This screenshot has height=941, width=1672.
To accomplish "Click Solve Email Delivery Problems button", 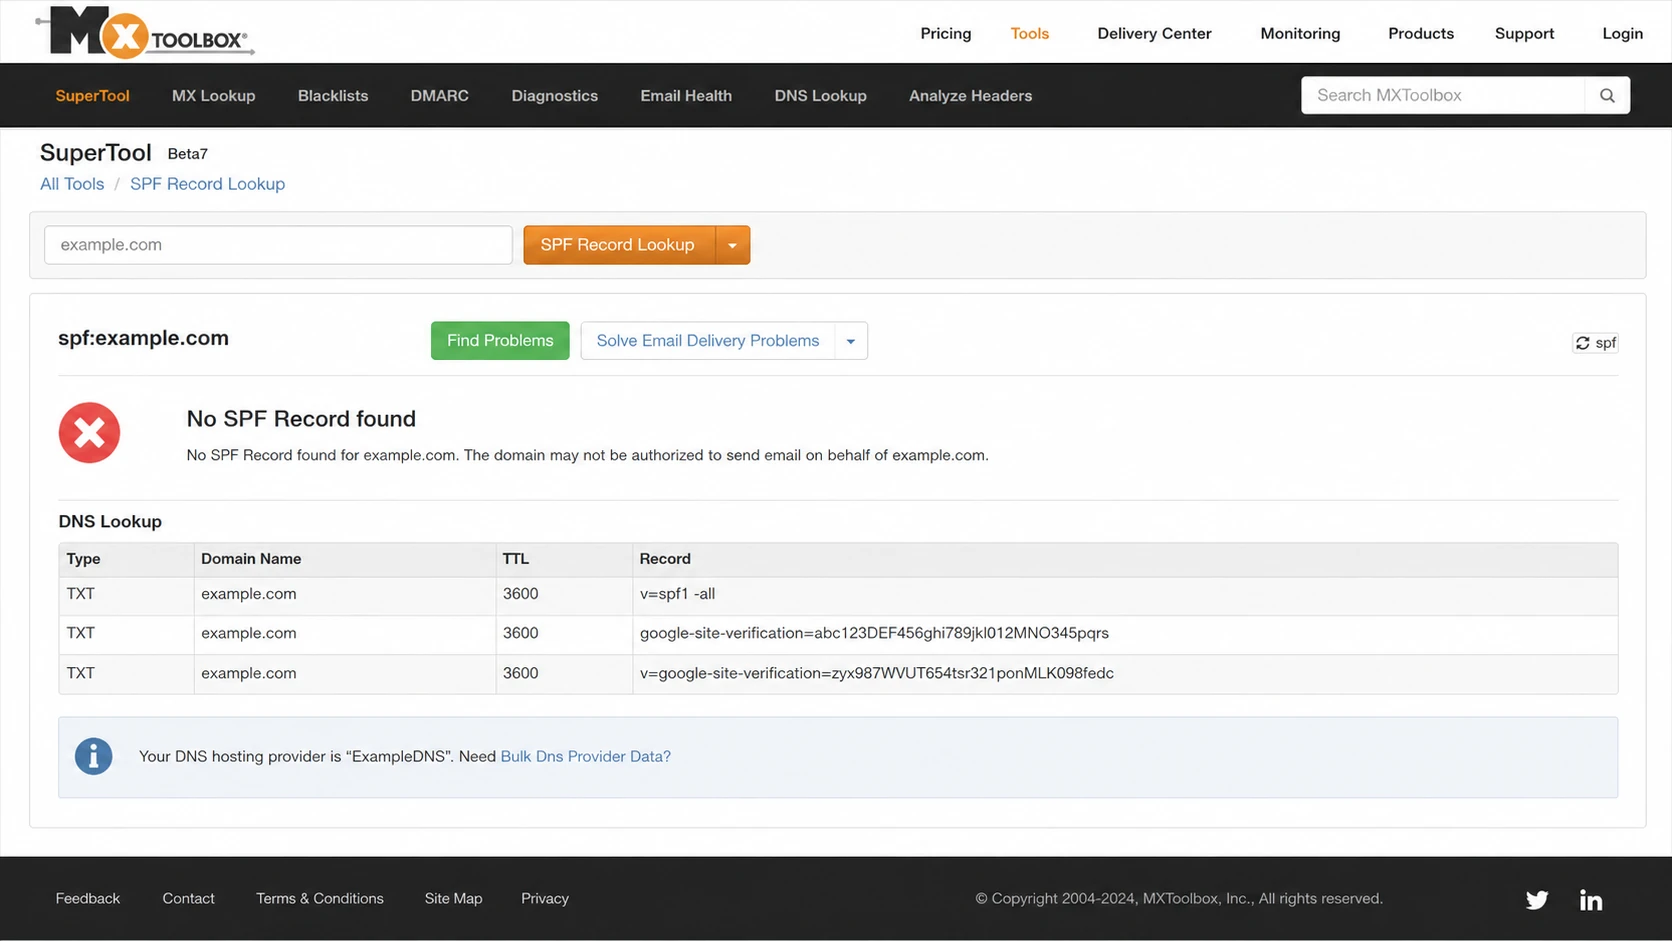I will coord(708,341).
